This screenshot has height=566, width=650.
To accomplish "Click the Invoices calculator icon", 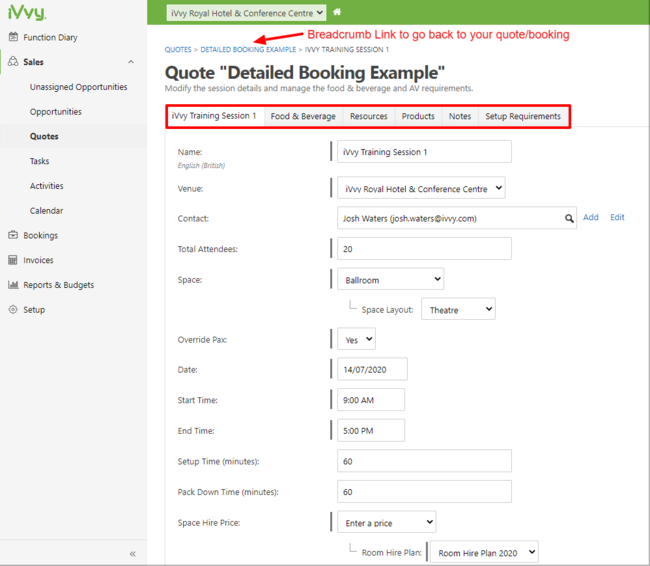I will [13, 260].
